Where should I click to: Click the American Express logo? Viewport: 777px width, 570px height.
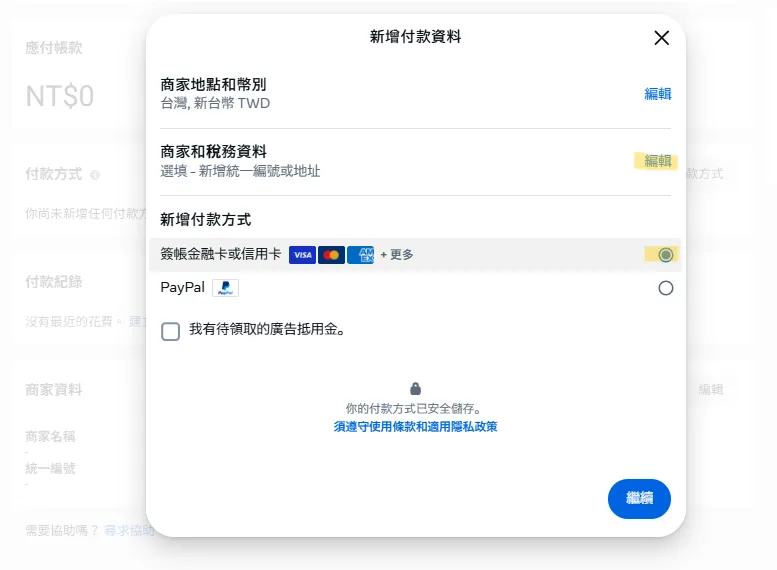point(360,255)
